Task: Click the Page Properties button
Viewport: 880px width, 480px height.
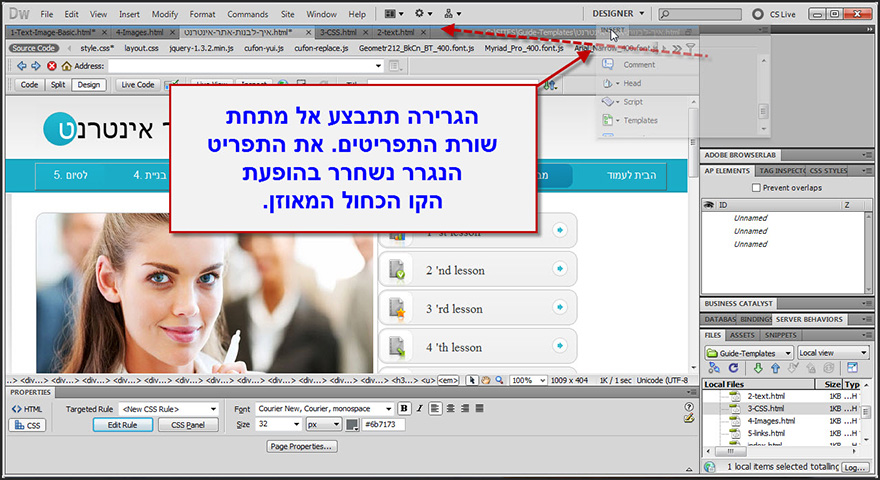Action: 302,446
